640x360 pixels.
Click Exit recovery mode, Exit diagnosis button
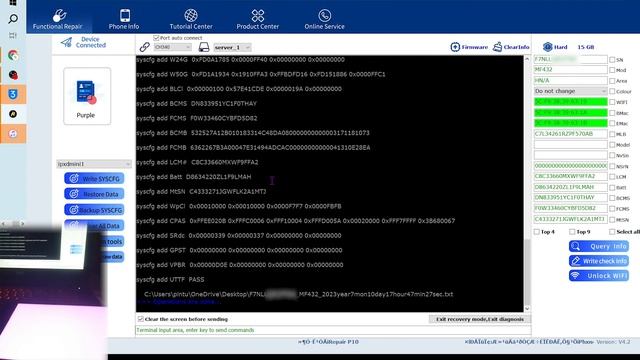click(480, 319)
